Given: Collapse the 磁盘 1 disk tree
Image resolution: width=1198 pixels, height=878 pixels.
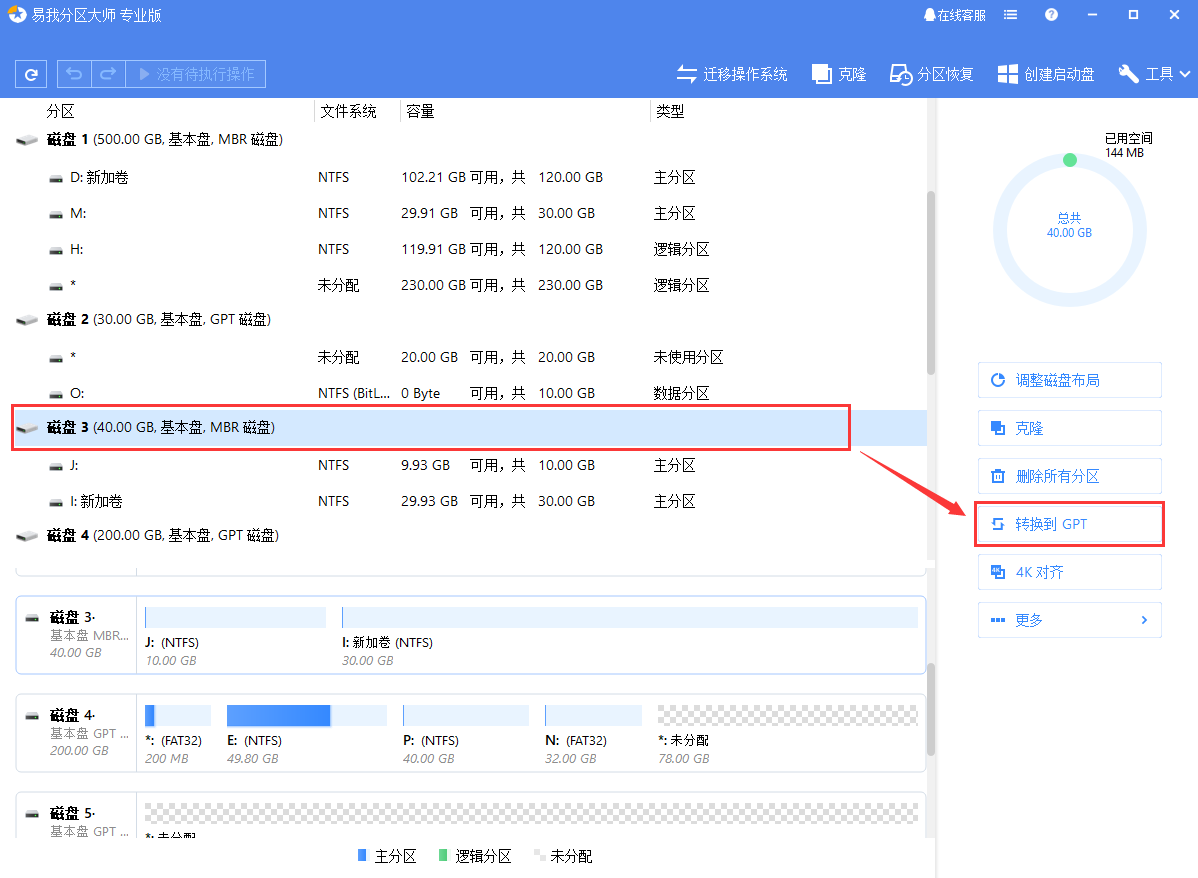Looking at the screenshot, I should (27, 140).
